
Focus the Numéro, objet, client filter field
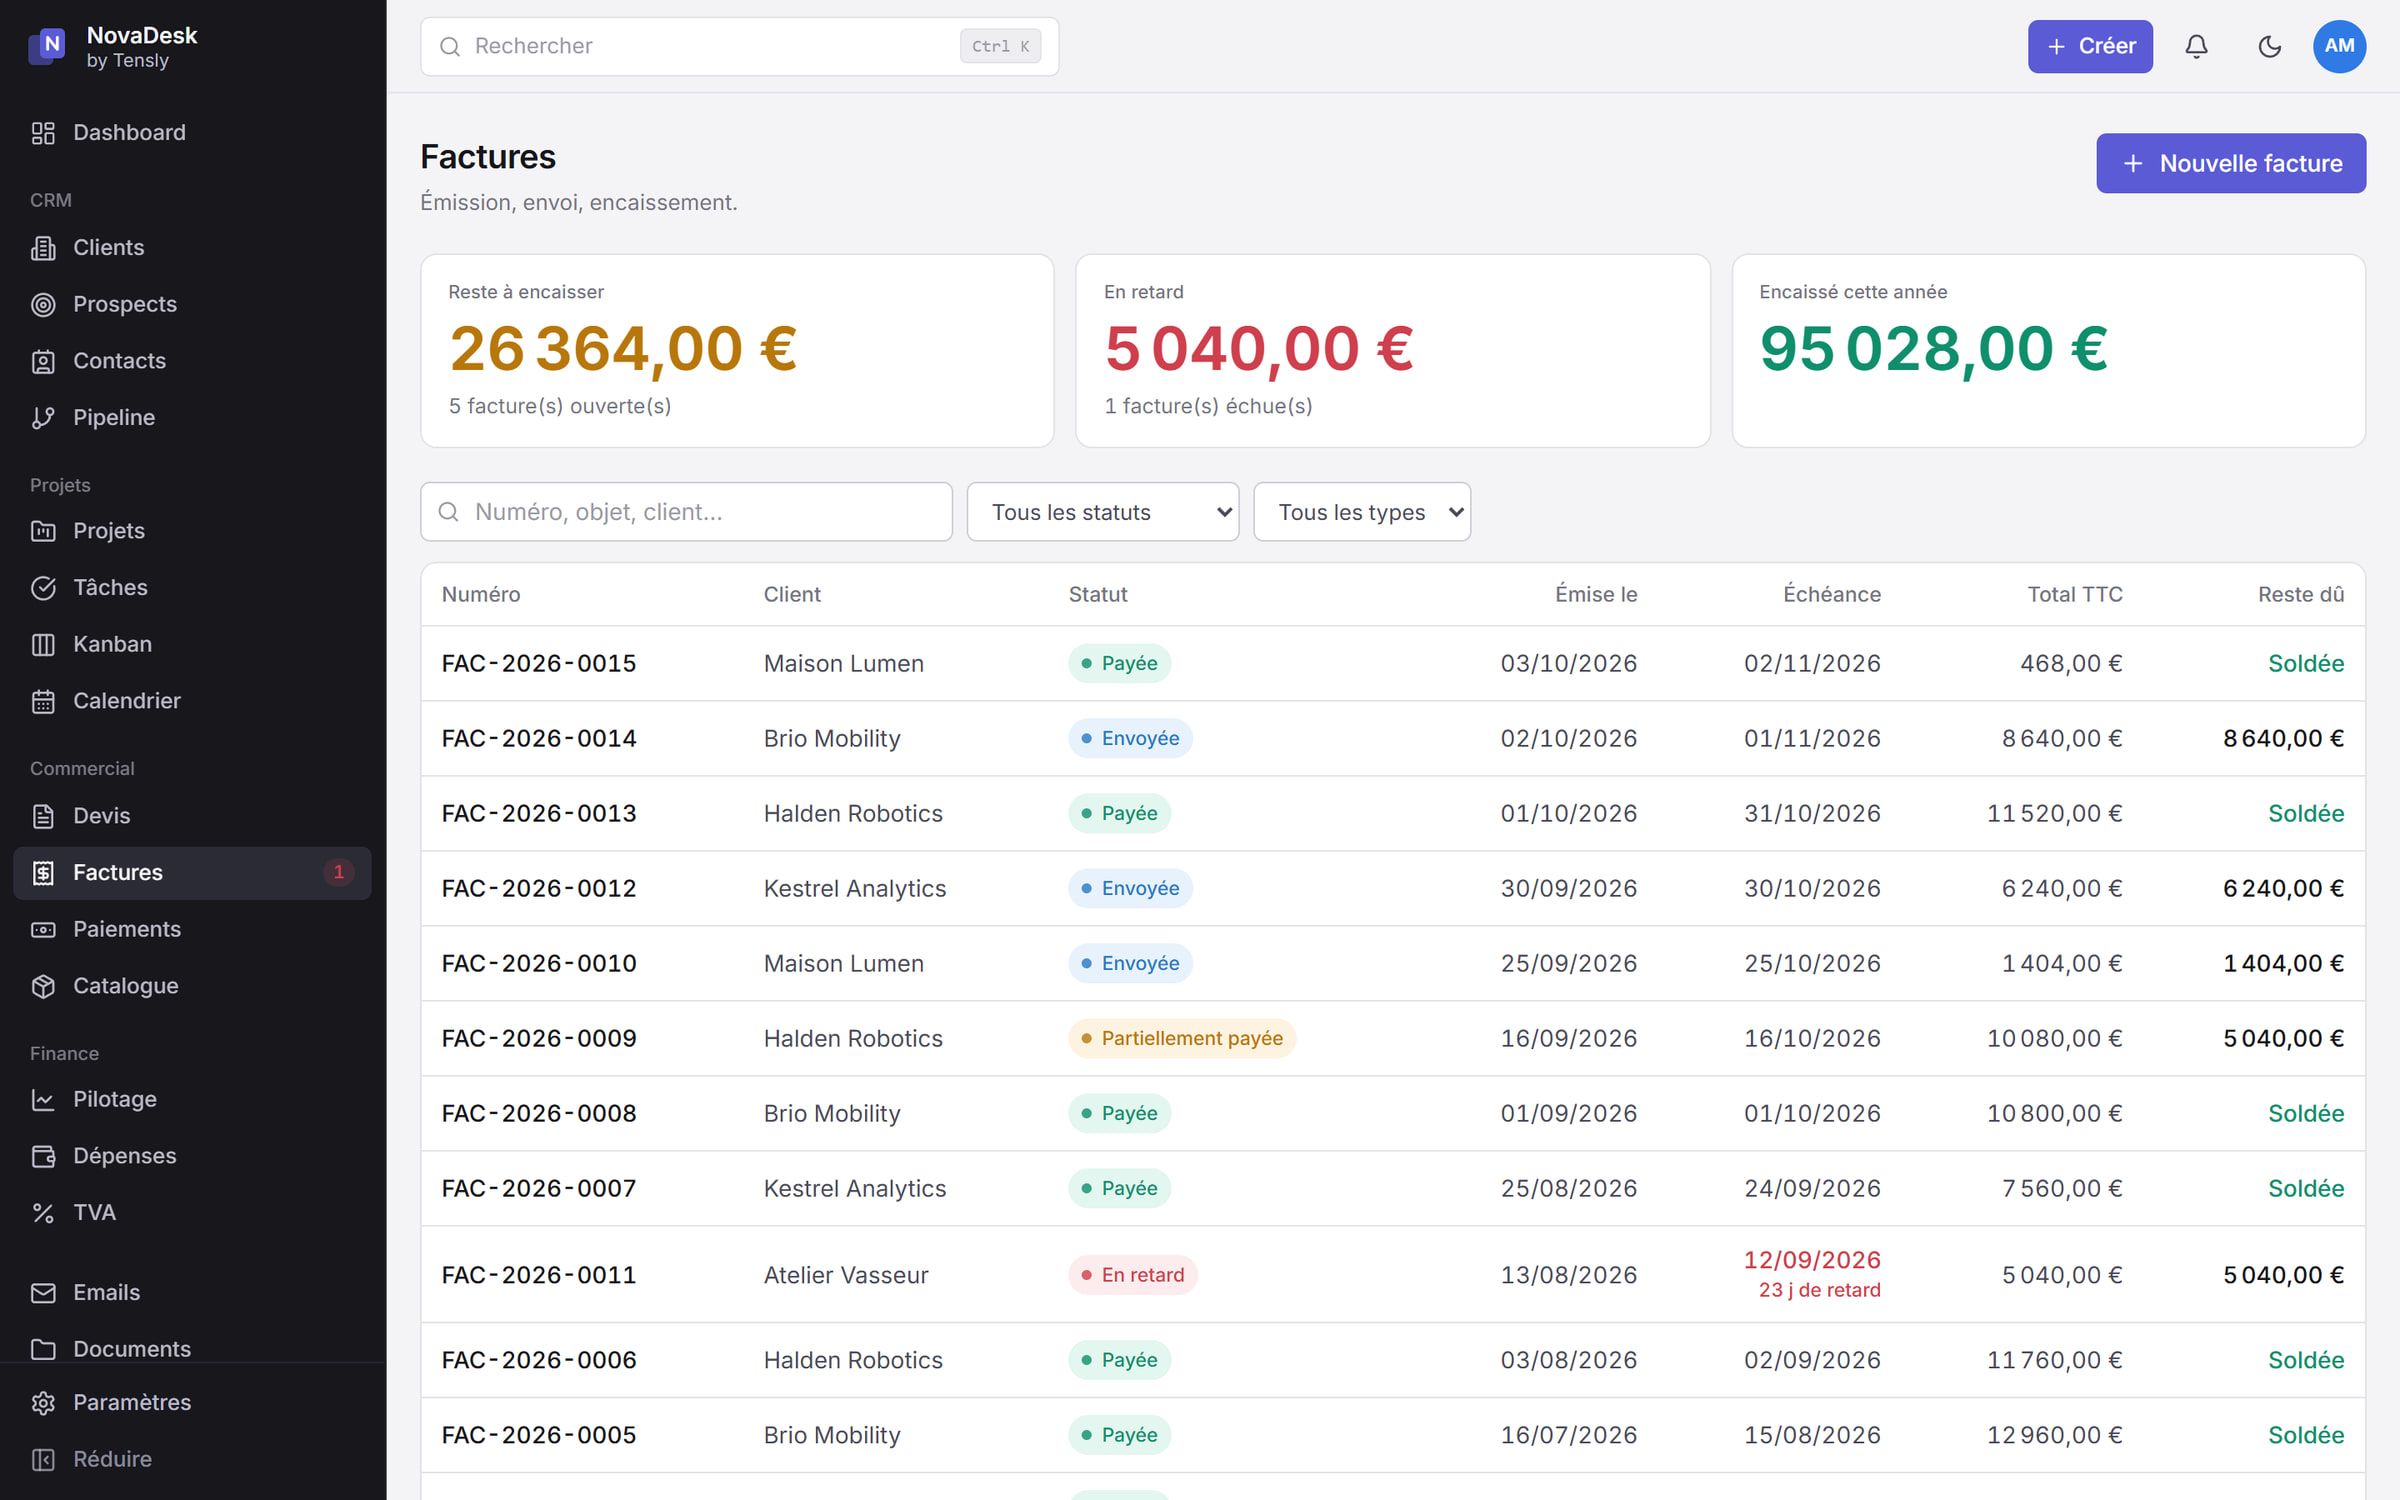click(x=686, y=512)
